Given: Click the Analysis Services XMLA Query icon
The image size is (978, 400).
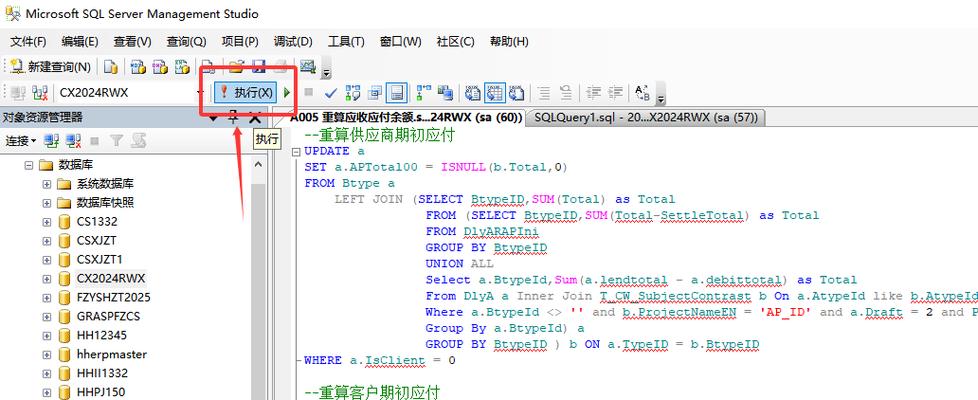Looking at the screenshot, I should click(x=182, y=67).
